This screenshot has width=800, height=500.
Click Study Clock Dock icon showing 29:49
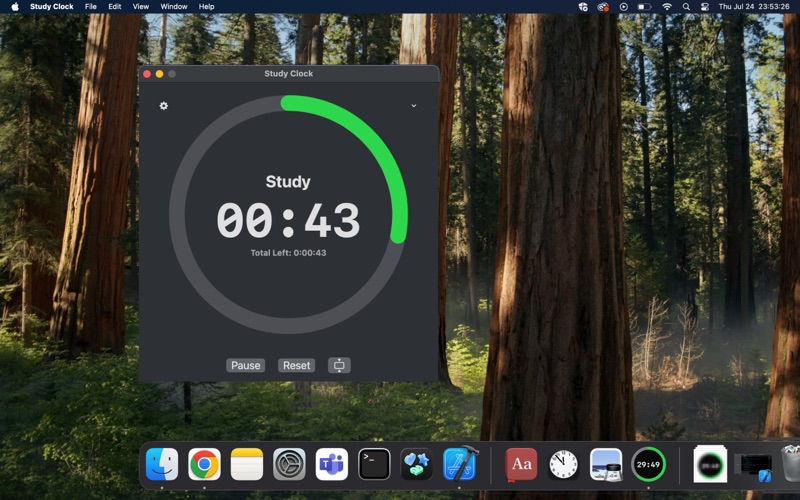point(648,464)
